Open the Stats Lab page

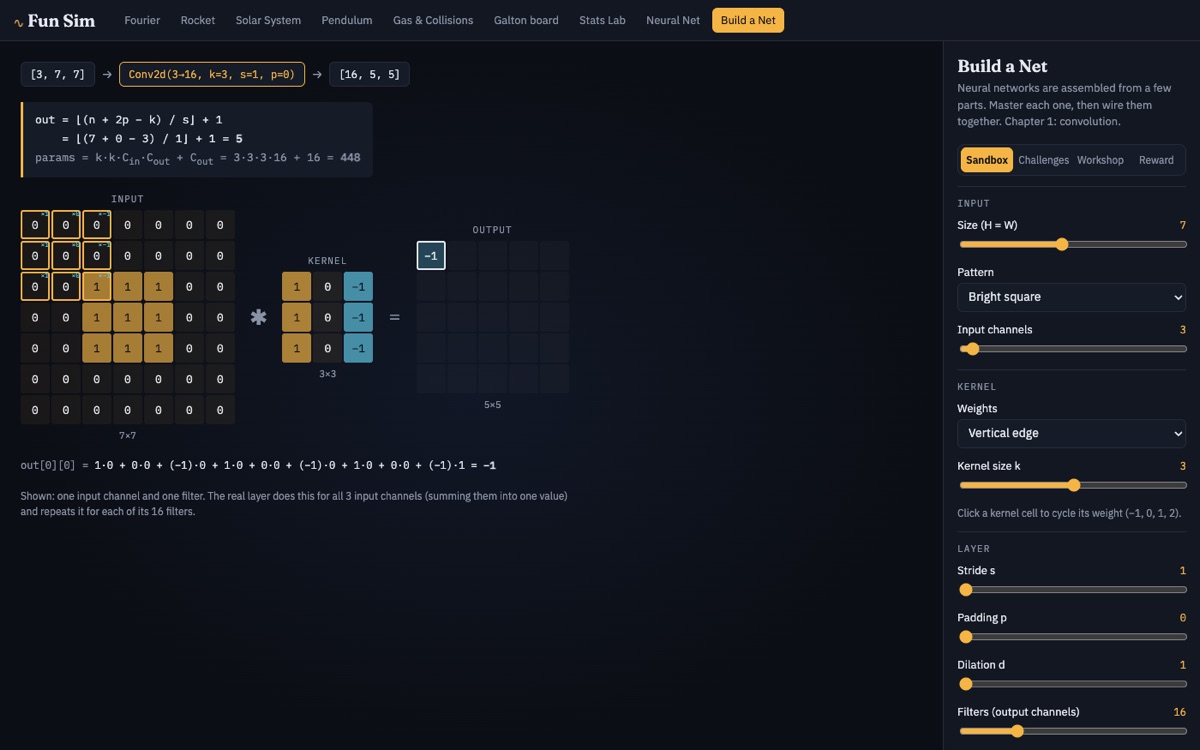(x=602, y=20)
